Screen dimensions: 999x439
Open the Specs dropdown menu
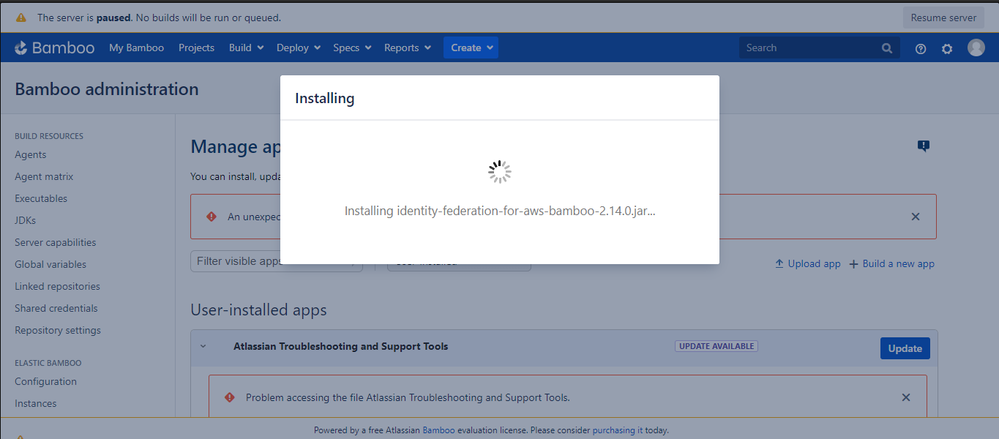(x=352, y=48)
